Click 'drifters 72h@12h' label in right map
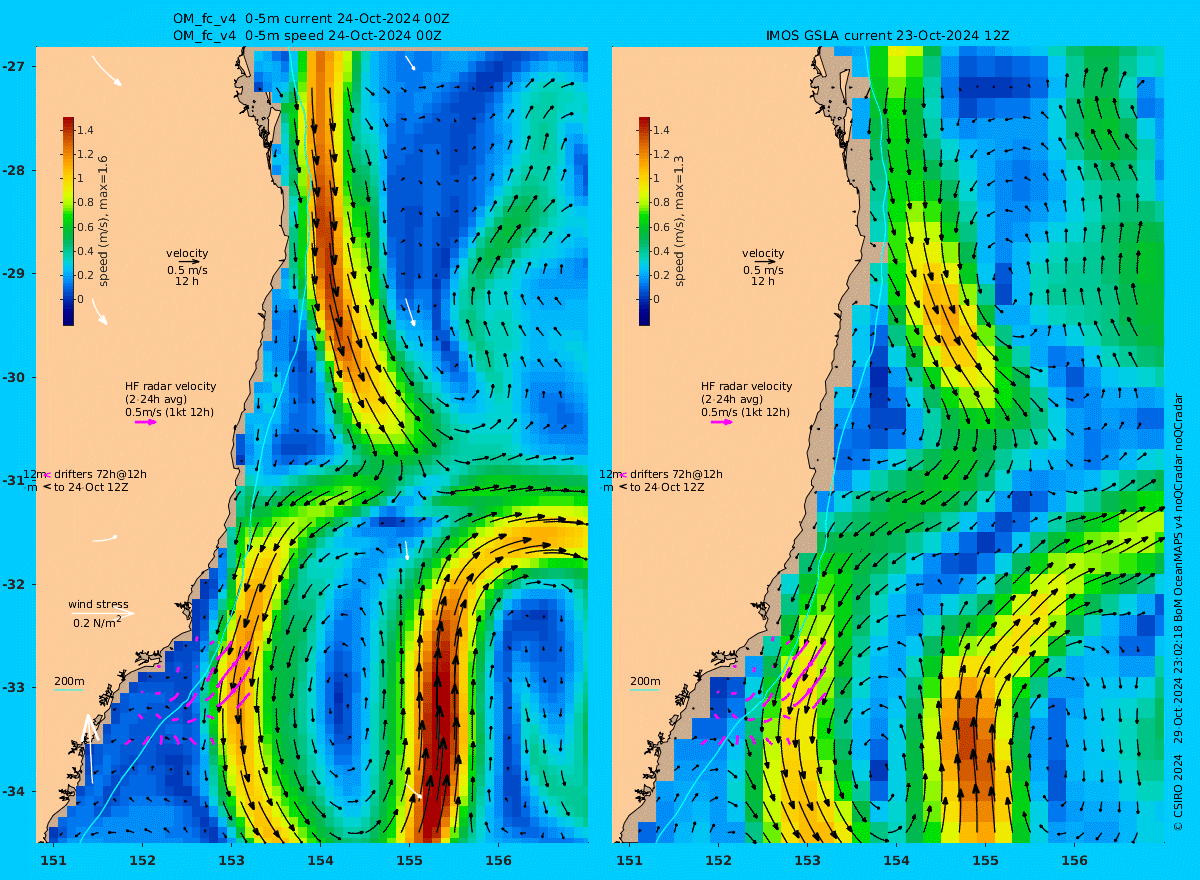The height and width of the screenshot is (880, 1200). (675, 474)
